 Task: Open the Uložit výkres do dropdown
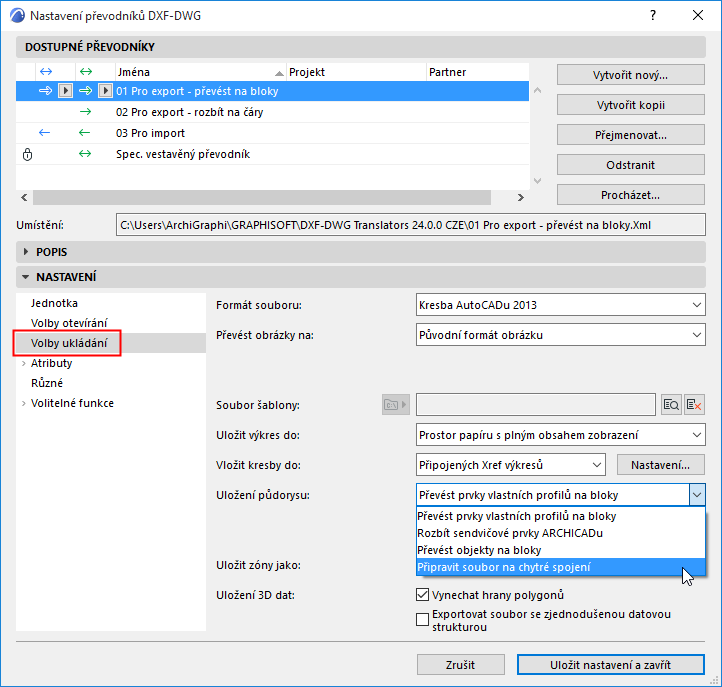point(560,435)
